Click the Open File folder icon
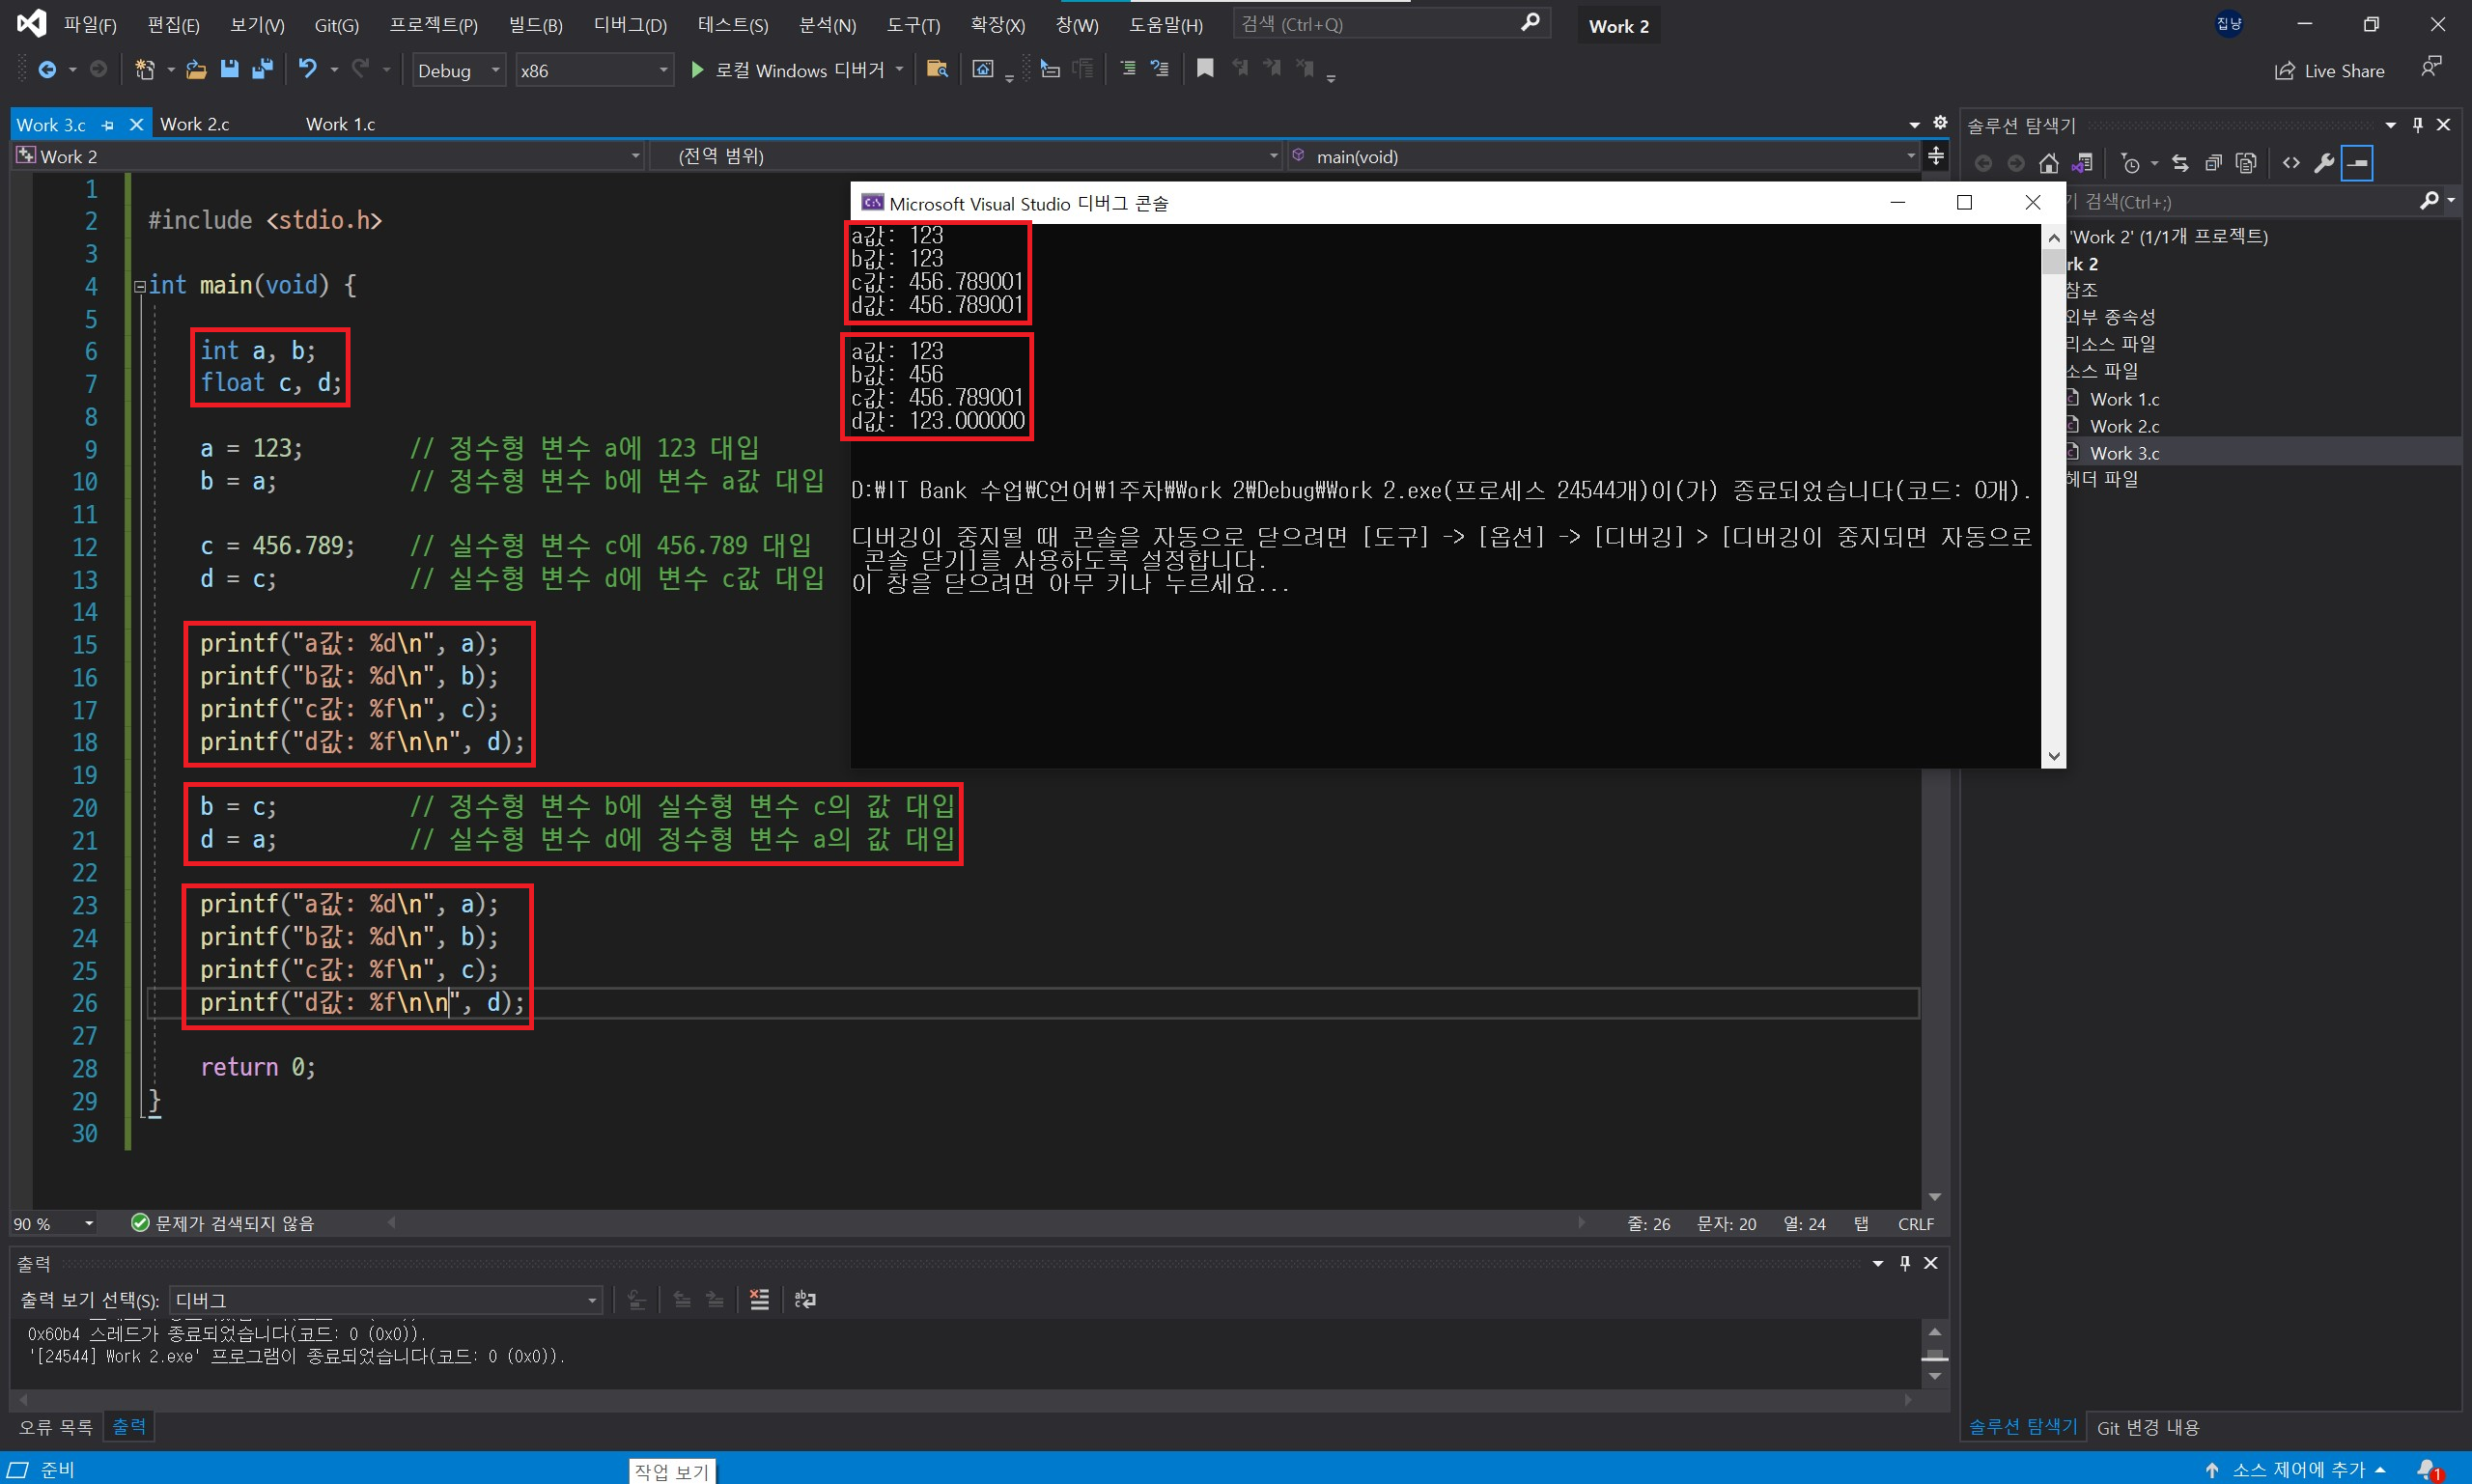Image resolution: width=2472 pixels, height=1484 pixels. pos(196,69)
